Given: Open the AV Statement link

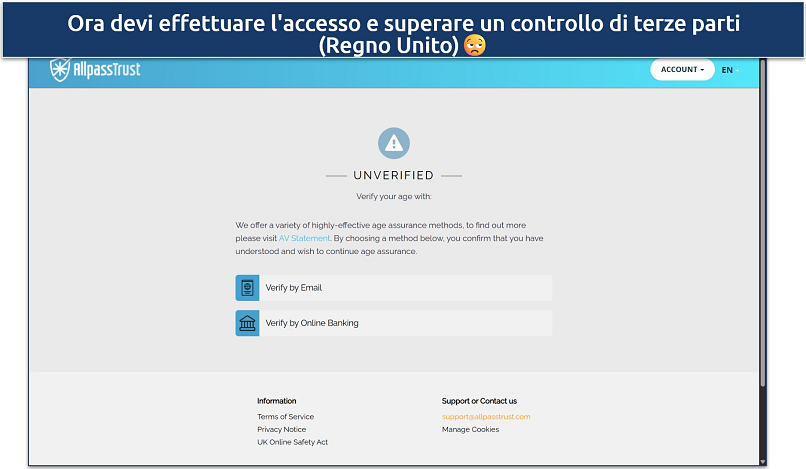Looking at the screenshot, I should 304,239.
